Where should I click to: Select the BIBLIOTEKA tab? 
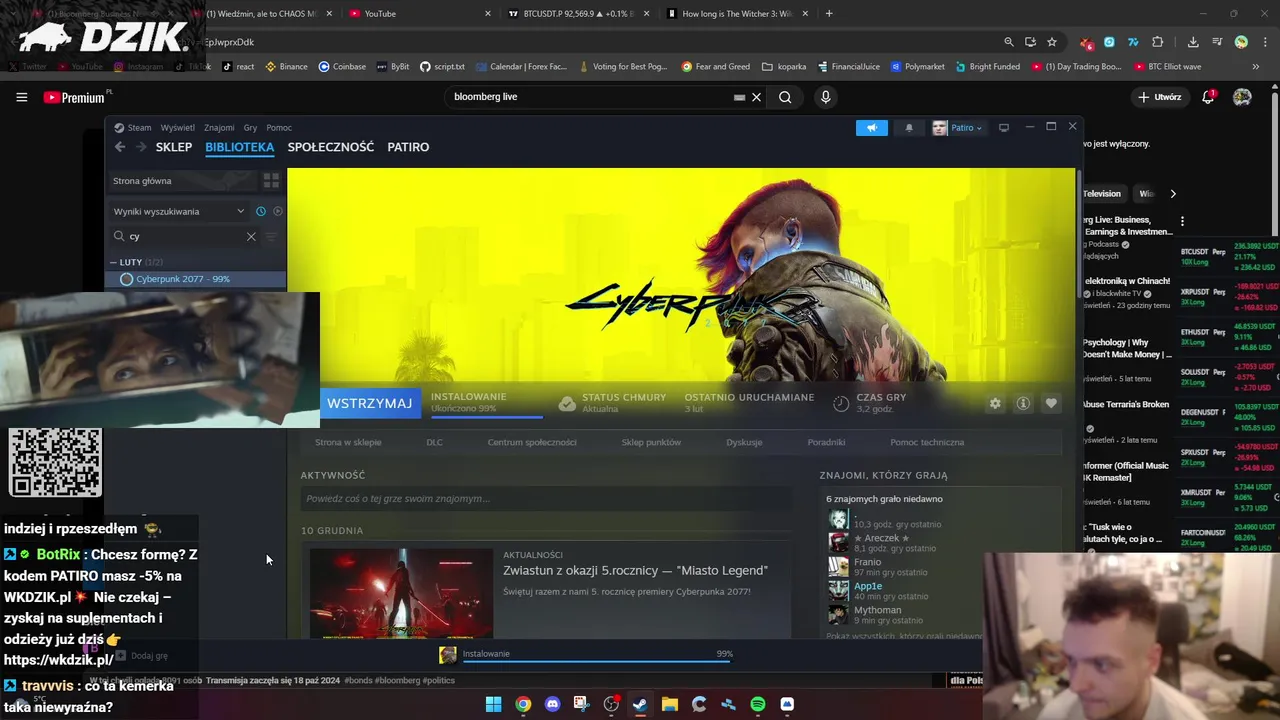pyautogui.click(x=239, y=147)
